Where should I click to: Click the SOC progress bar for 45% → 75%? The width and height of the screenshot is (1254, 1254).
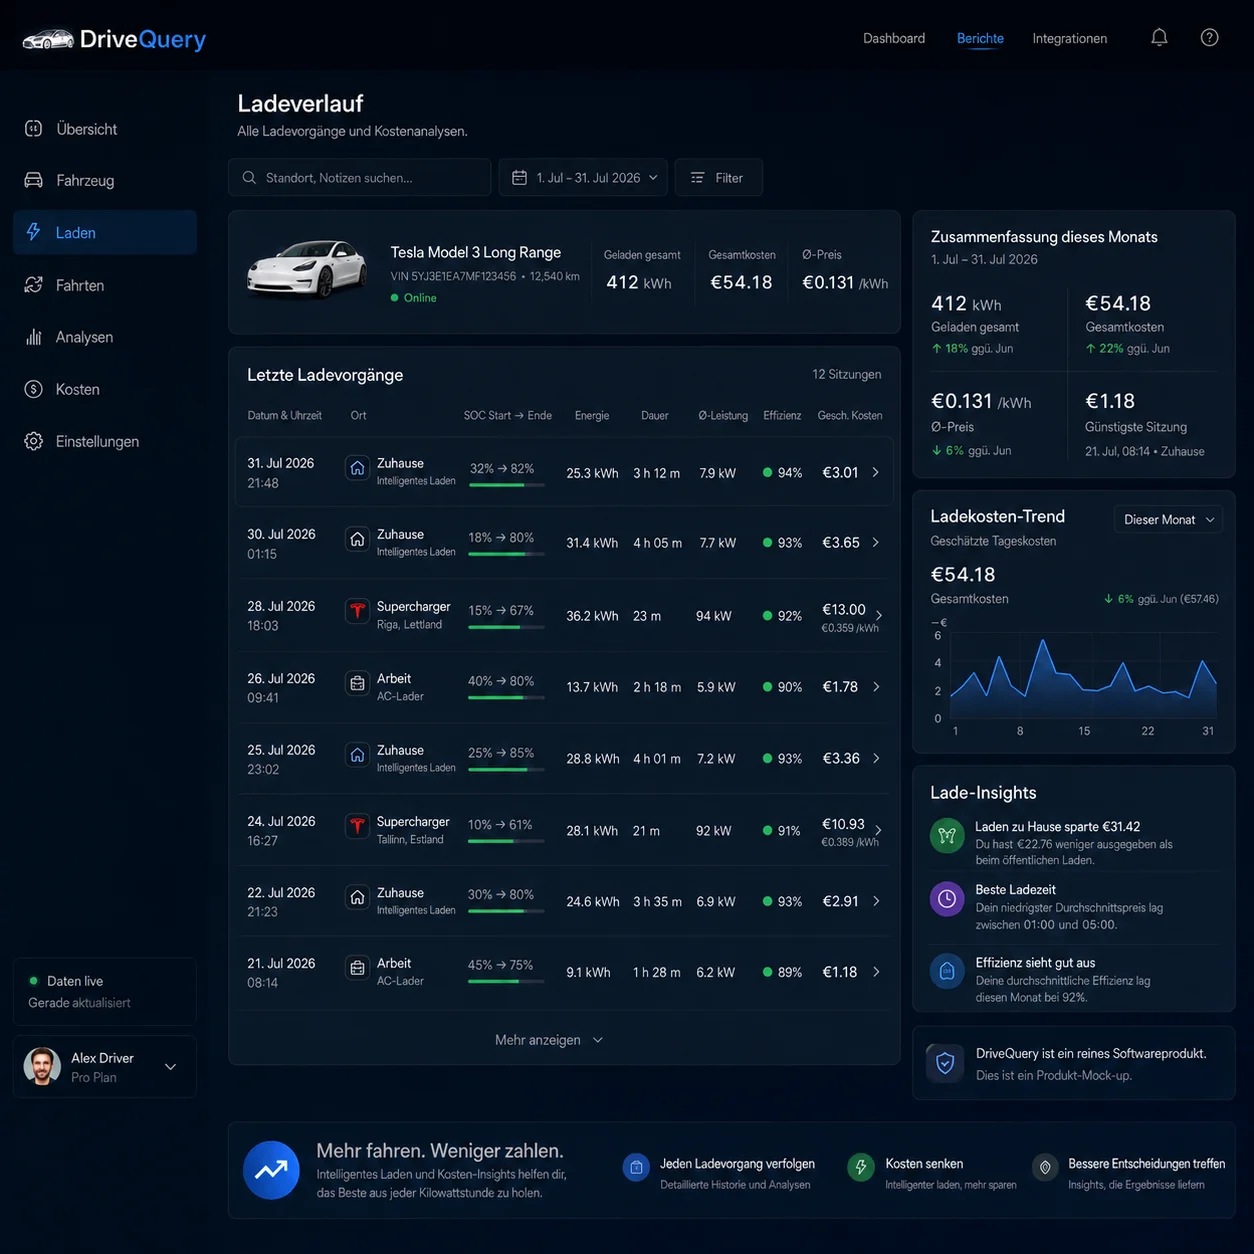point(506,982)
